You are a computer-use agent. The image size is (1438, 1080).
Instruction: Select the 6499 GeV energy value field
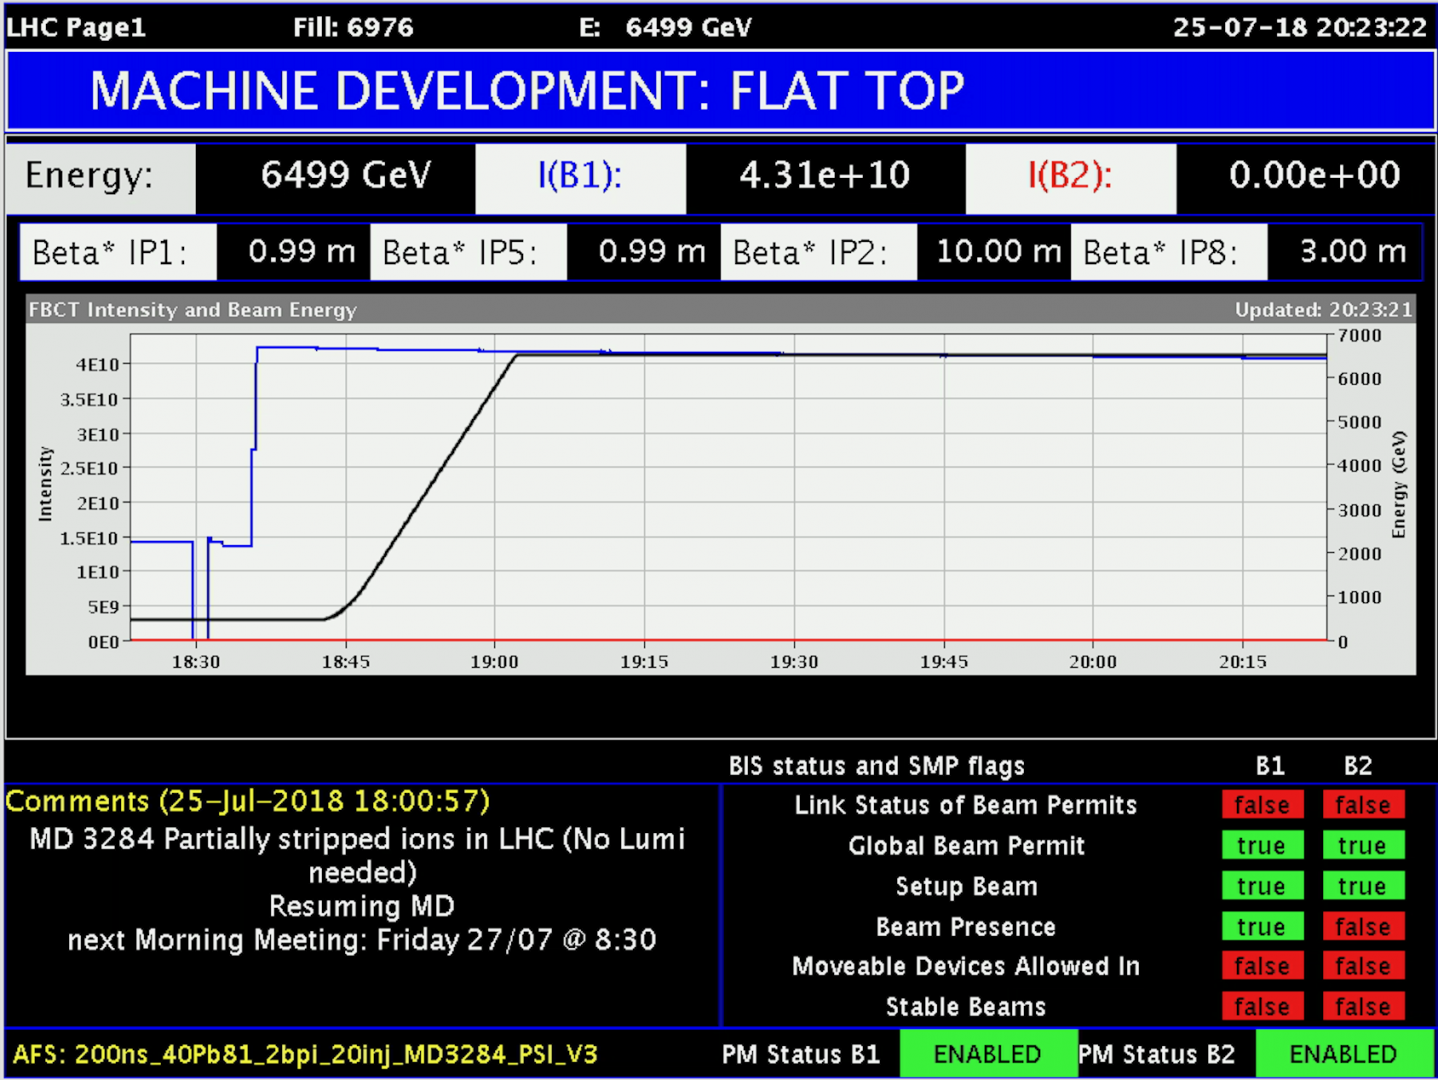(x=336, y=178)
